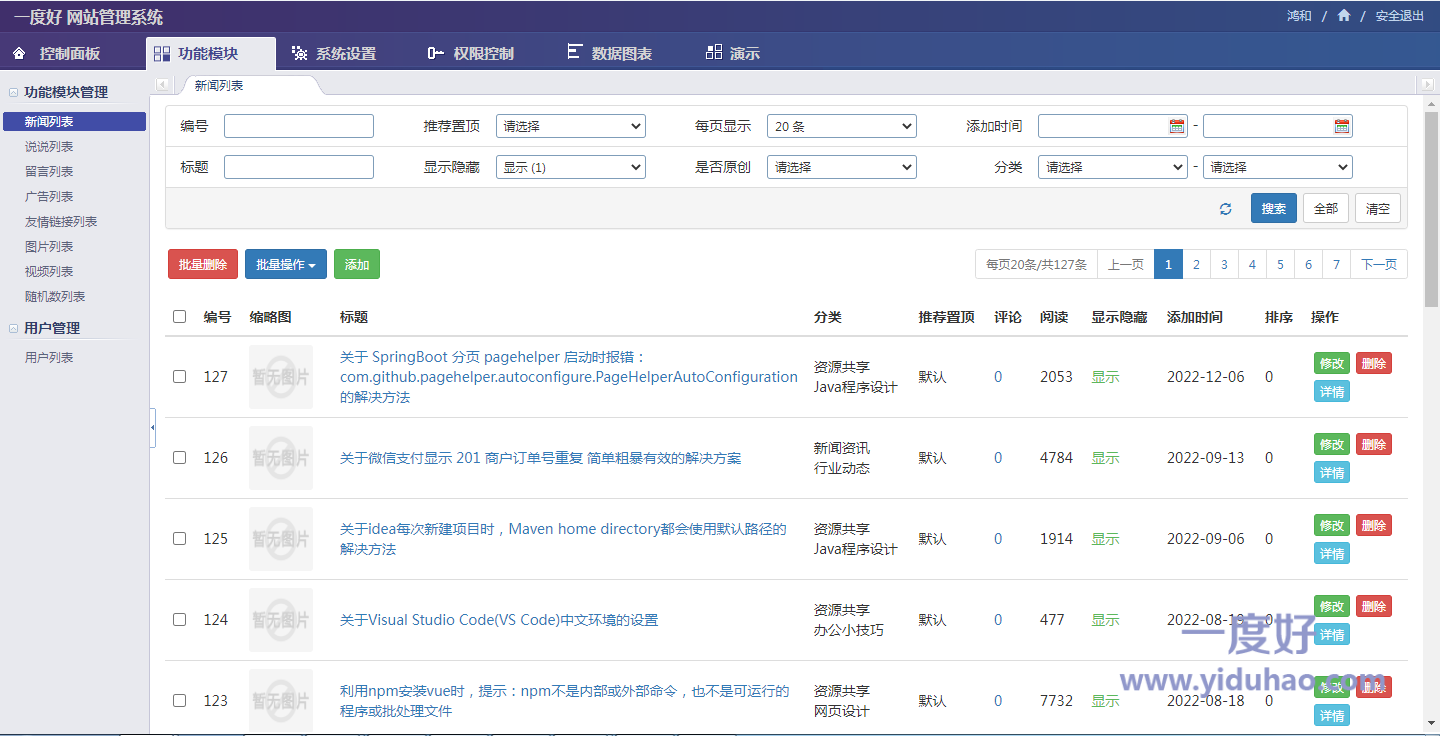Go to page 7 in pagination
The height and width of the screenshot is (736, 1440).
1336,264
